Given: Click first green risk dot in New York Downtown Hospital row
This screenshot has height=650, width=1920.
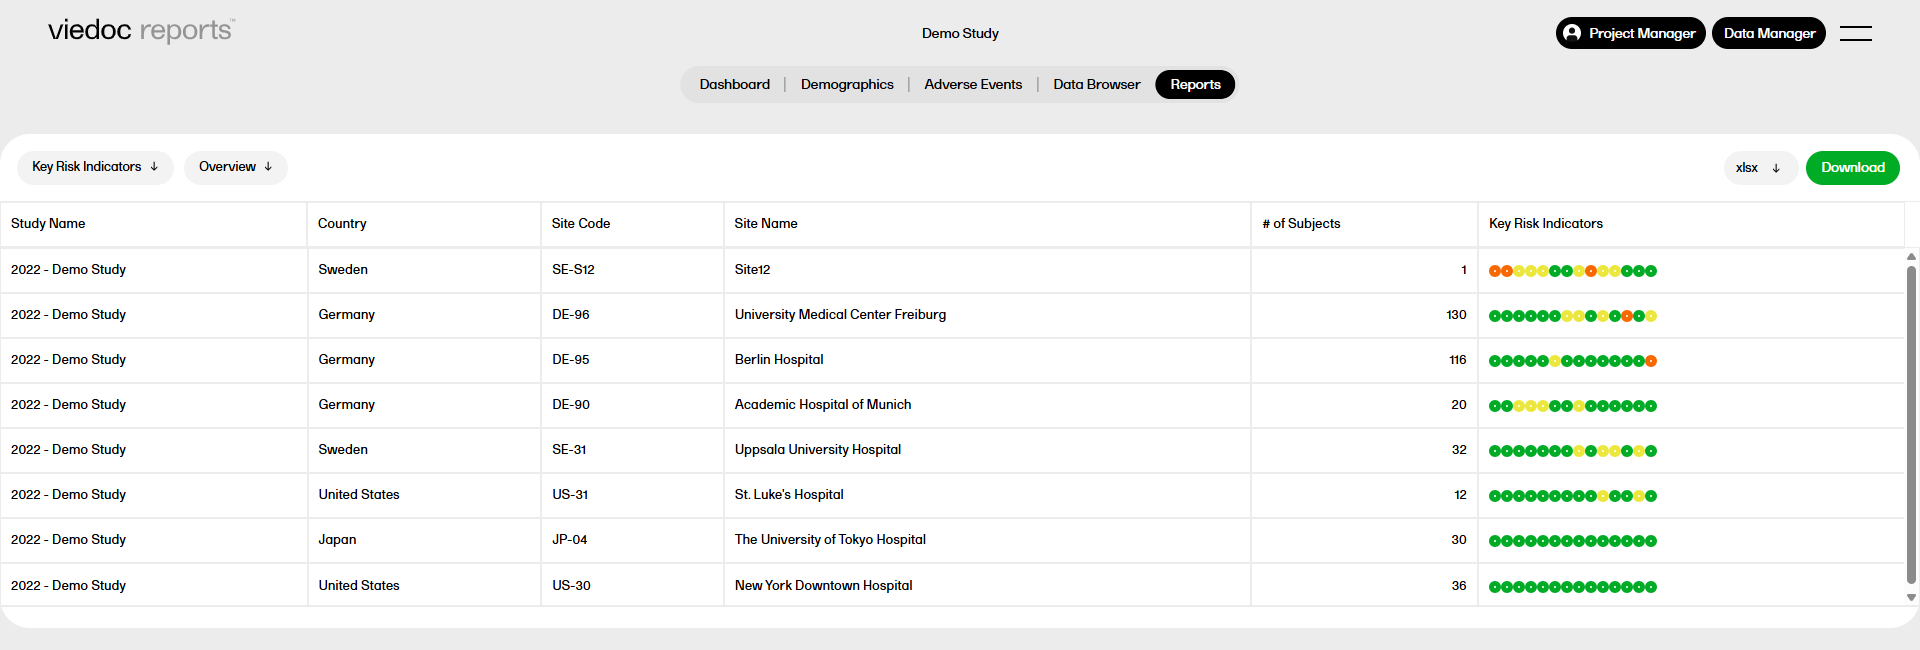Looking at the screenshot, I should (1495, 587).
